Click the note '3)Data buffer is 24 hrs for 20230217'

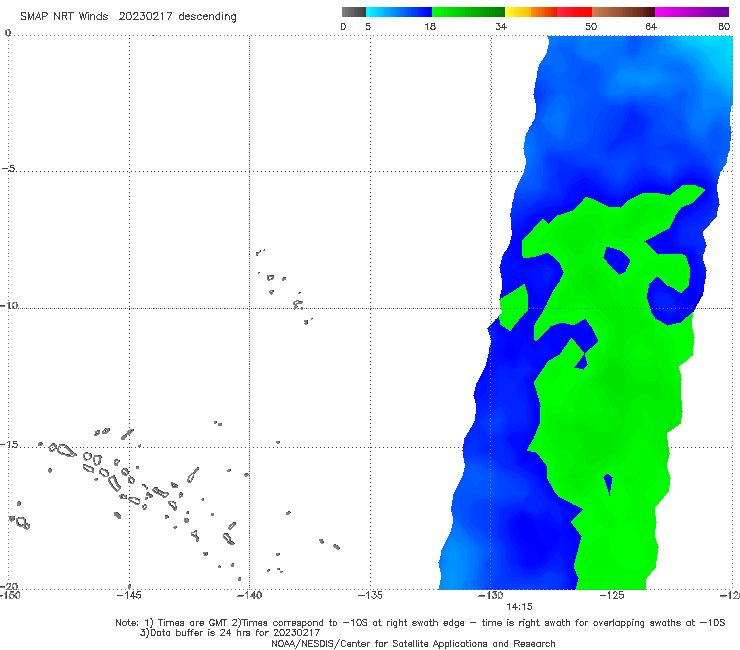[230, 633]
